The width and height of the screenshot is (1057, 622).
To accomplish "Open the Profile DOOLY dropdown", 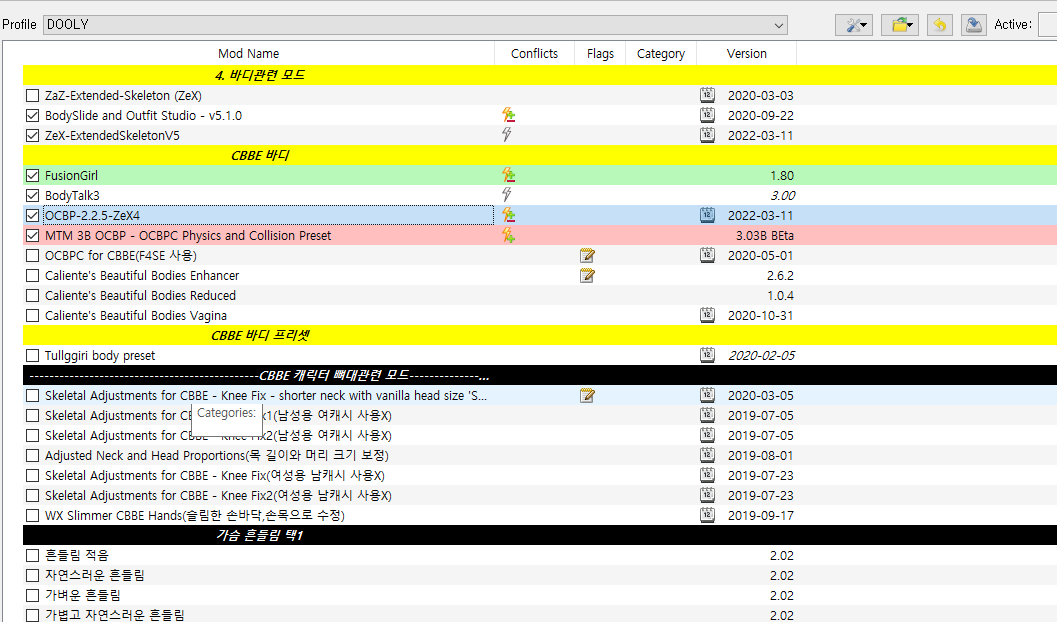I will 415,25.
